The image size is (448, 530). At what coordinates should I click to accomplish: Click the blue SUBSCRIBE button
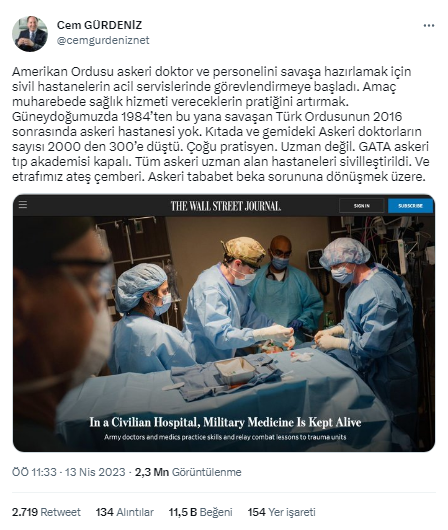[410, 206]
